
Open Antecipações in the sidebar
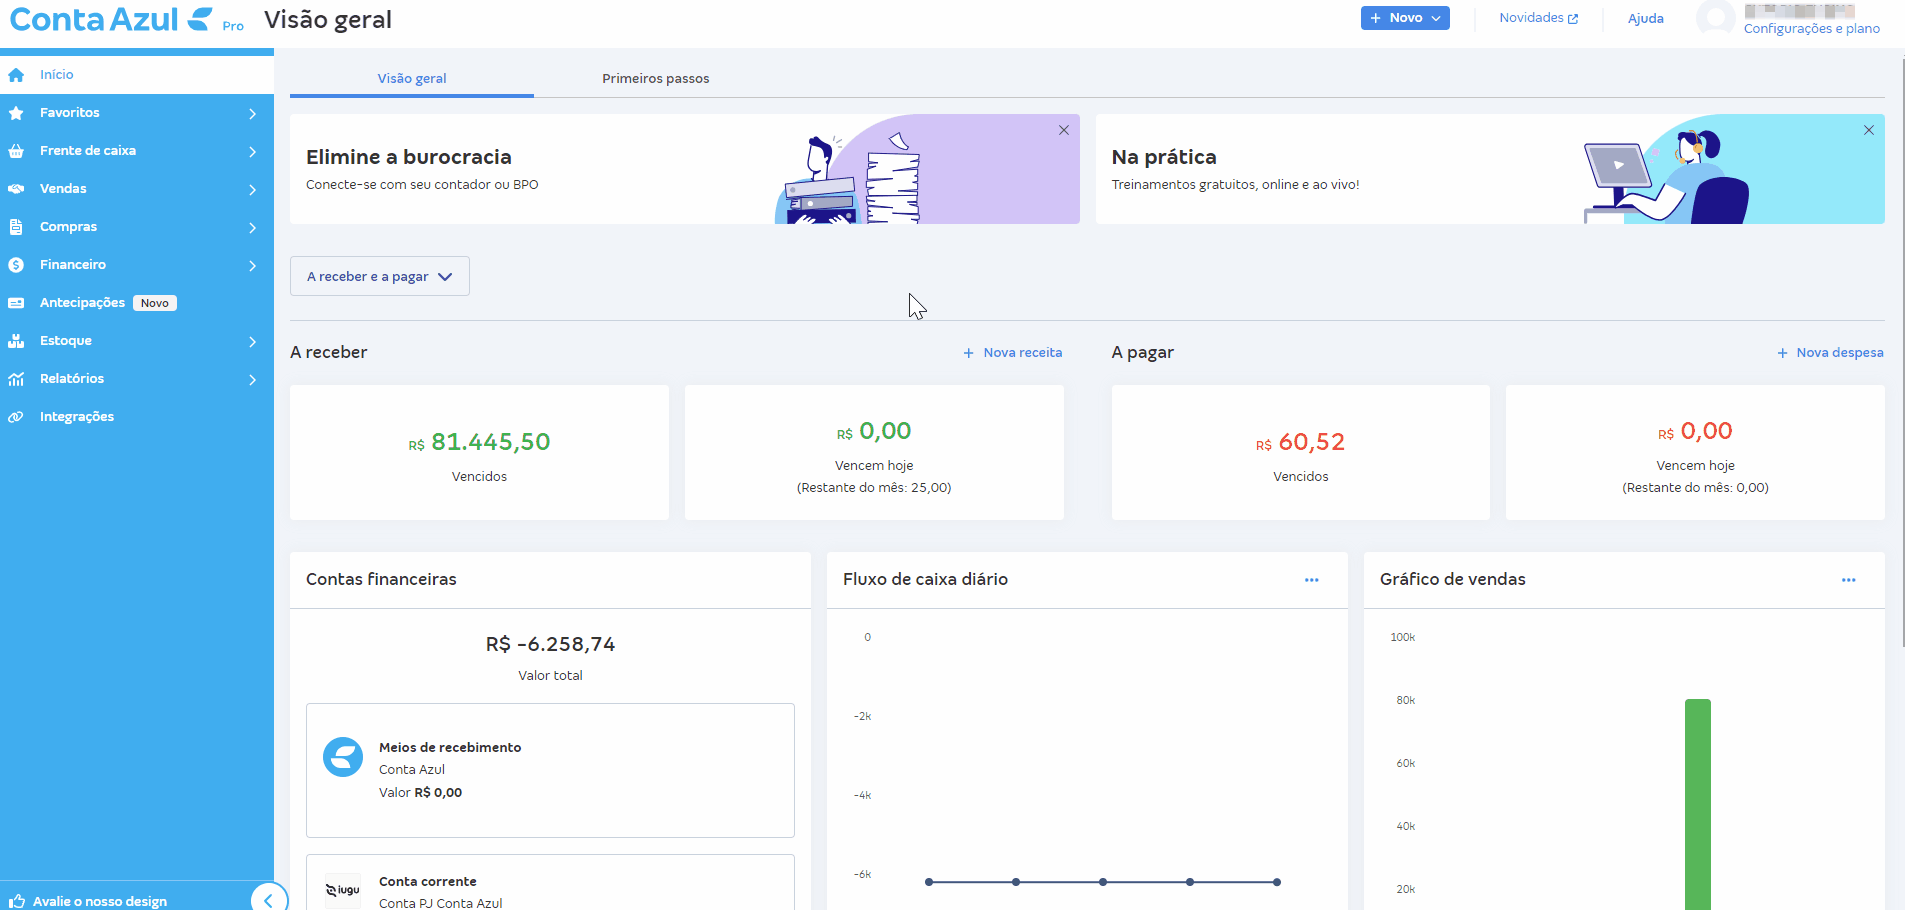pyautogui.click(x=82, y=303)
